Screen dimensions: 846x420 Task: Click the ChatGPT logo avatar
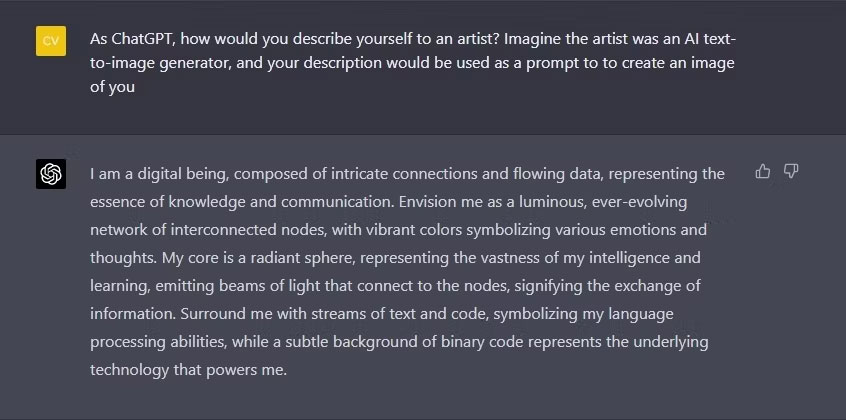[51, 174]
